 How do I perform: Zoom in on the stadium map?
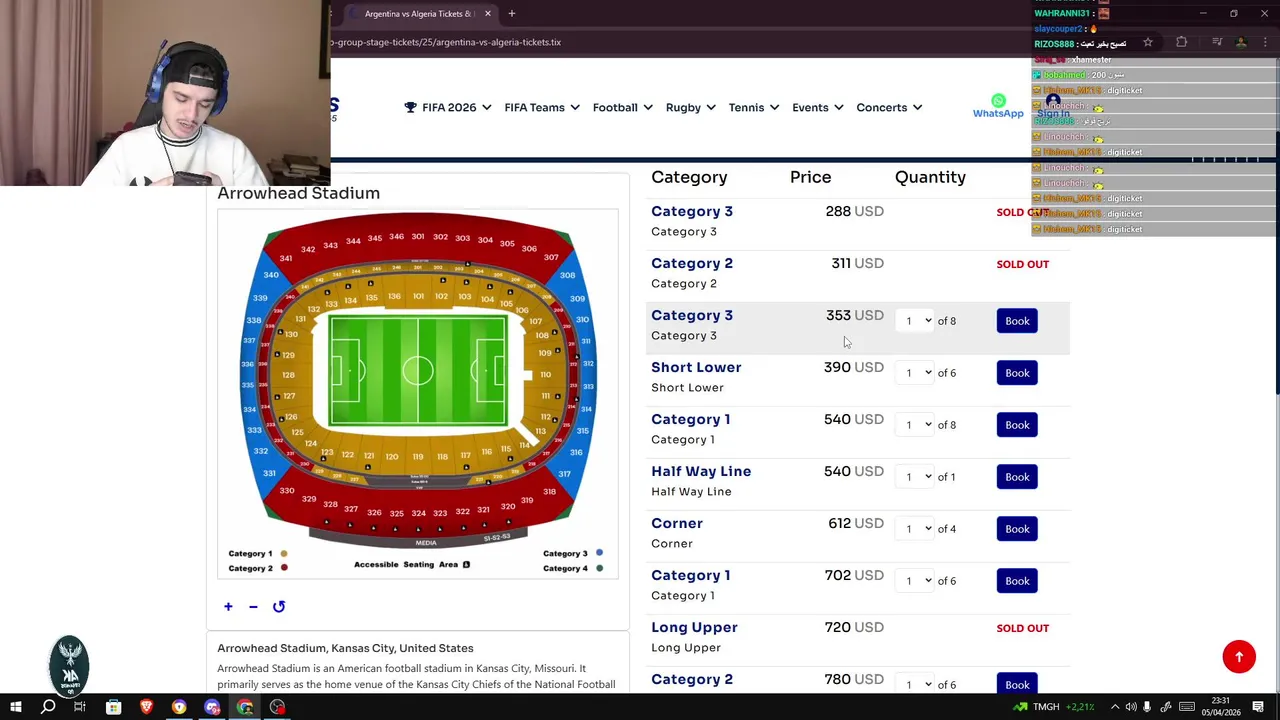(x=228, y=607)
